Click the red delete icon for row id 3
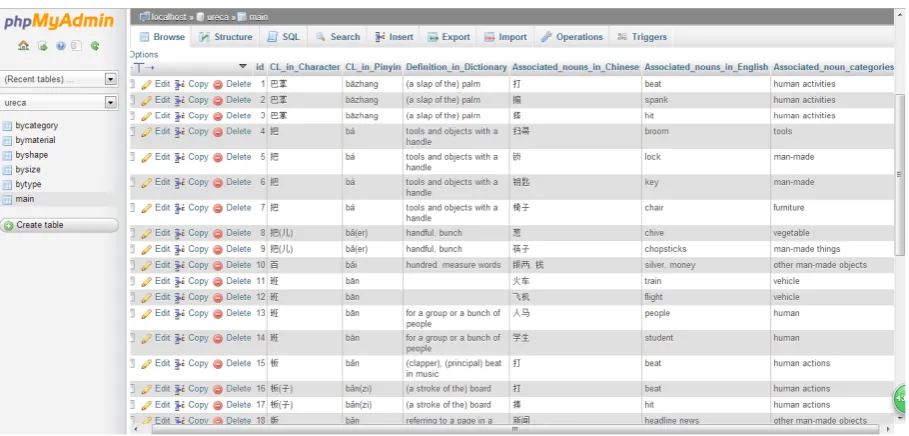Viewport: 909px width, 436px height. (x=218, y=116)
